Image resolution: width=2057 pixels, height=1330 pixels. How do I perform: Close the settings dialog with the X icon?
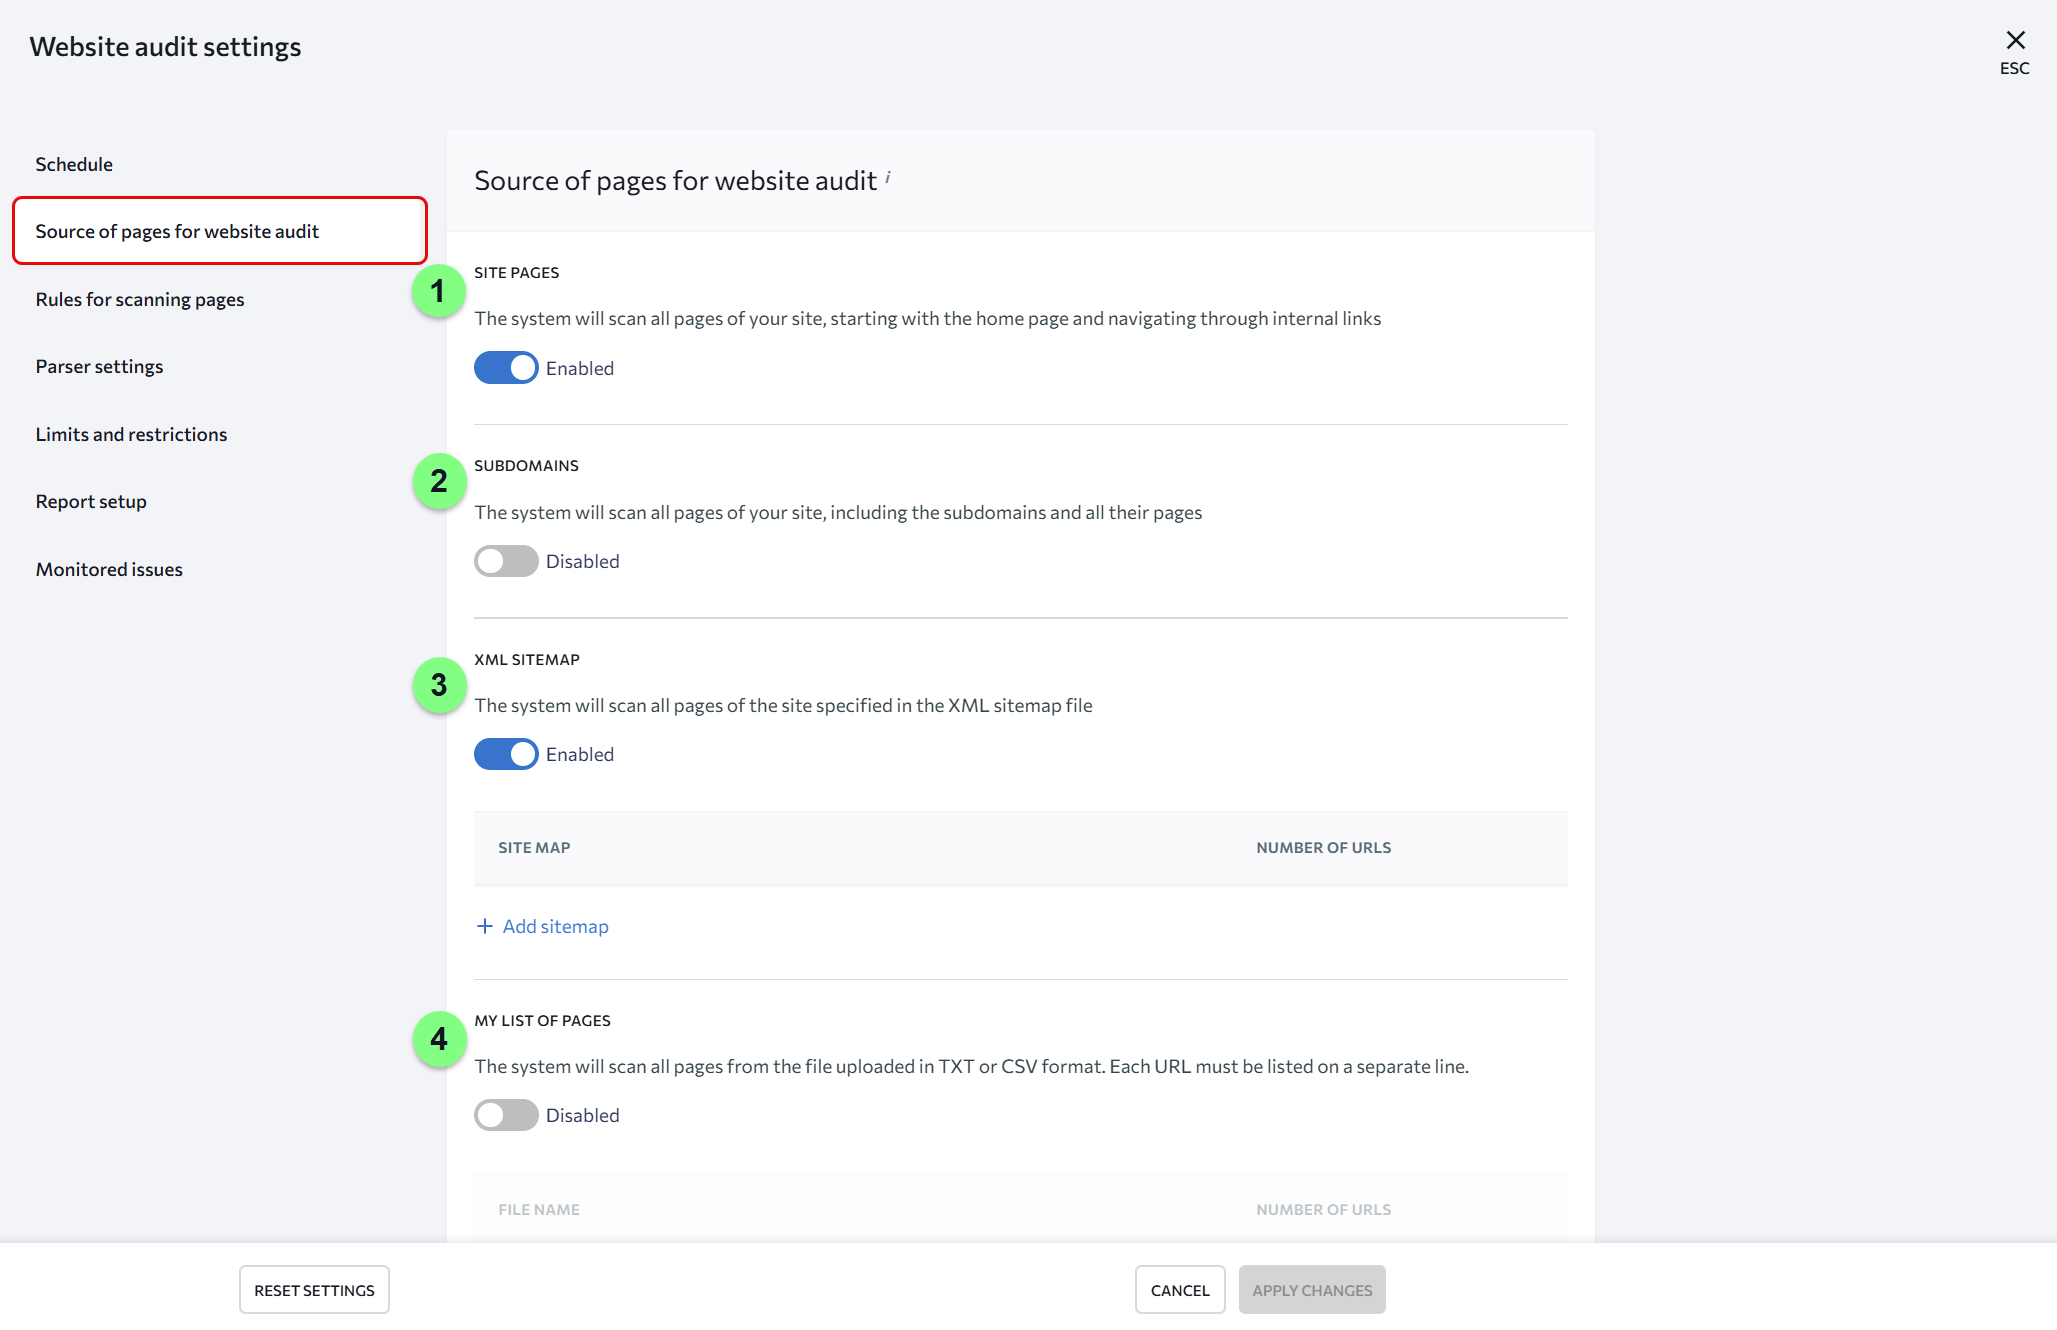[x=2015, y=40]
